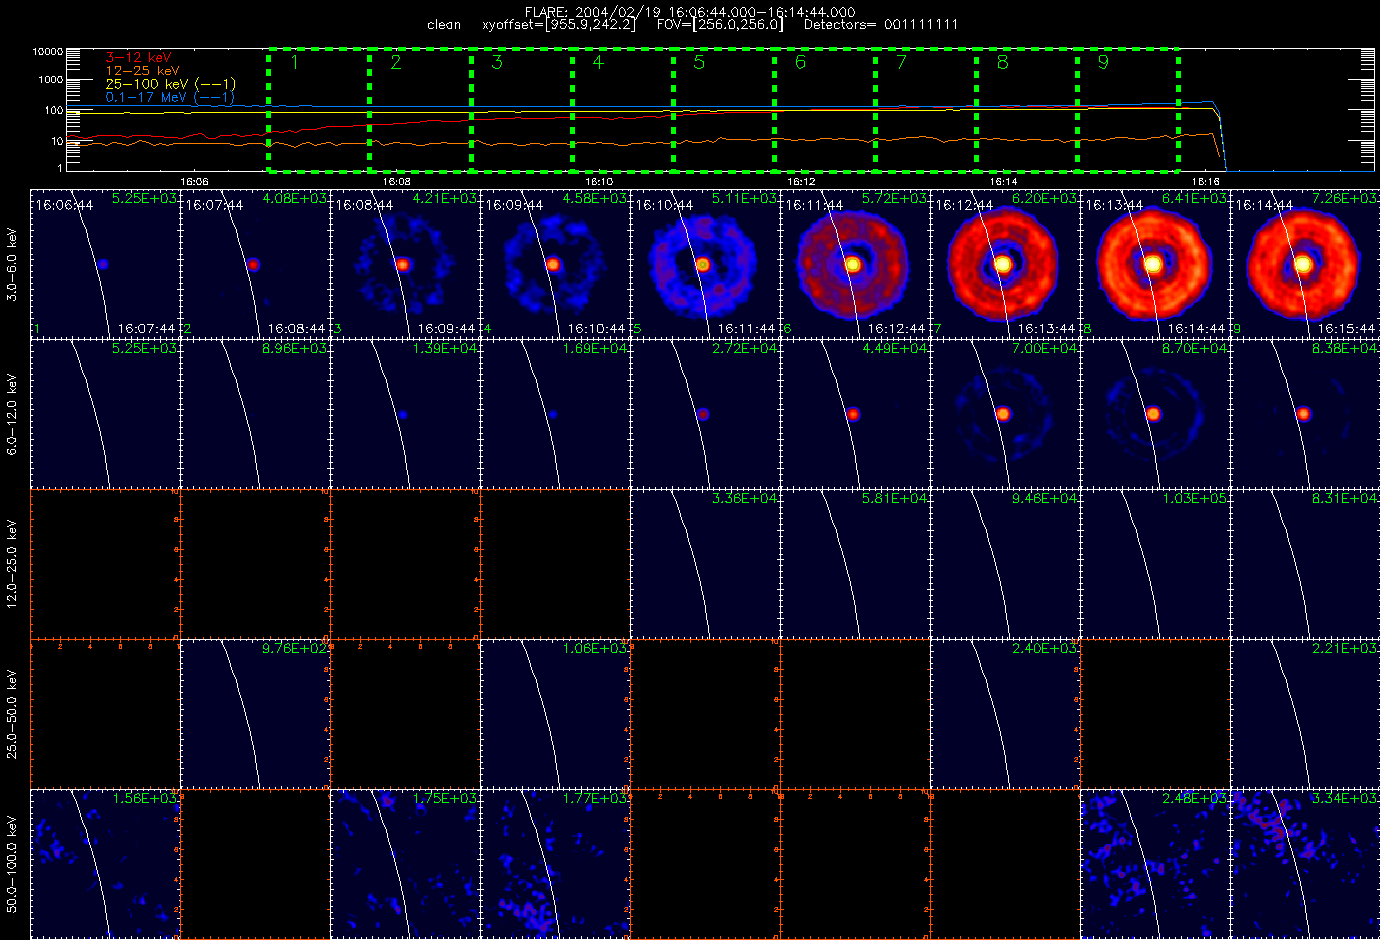The width and height of the screenshot is (1380, 940).
Task: Click the 3.0-6.0 keV image starting 16:06:44
Action: [106, 264]
